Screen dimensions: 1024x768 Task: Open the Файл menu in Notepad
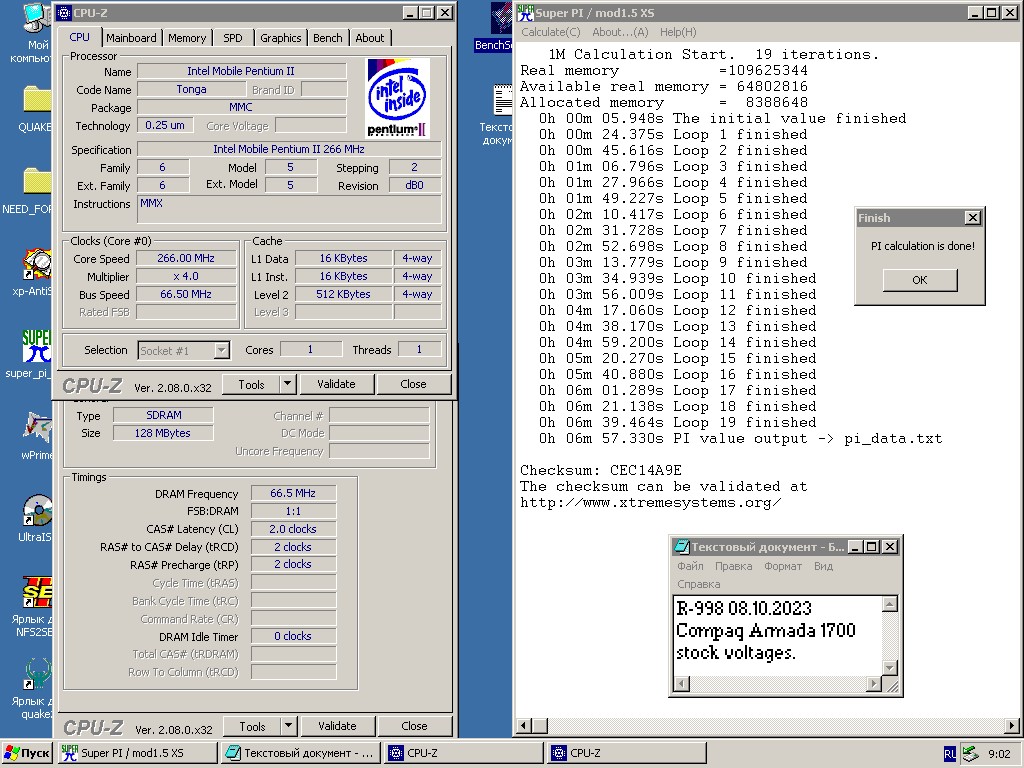pos(690,566)
